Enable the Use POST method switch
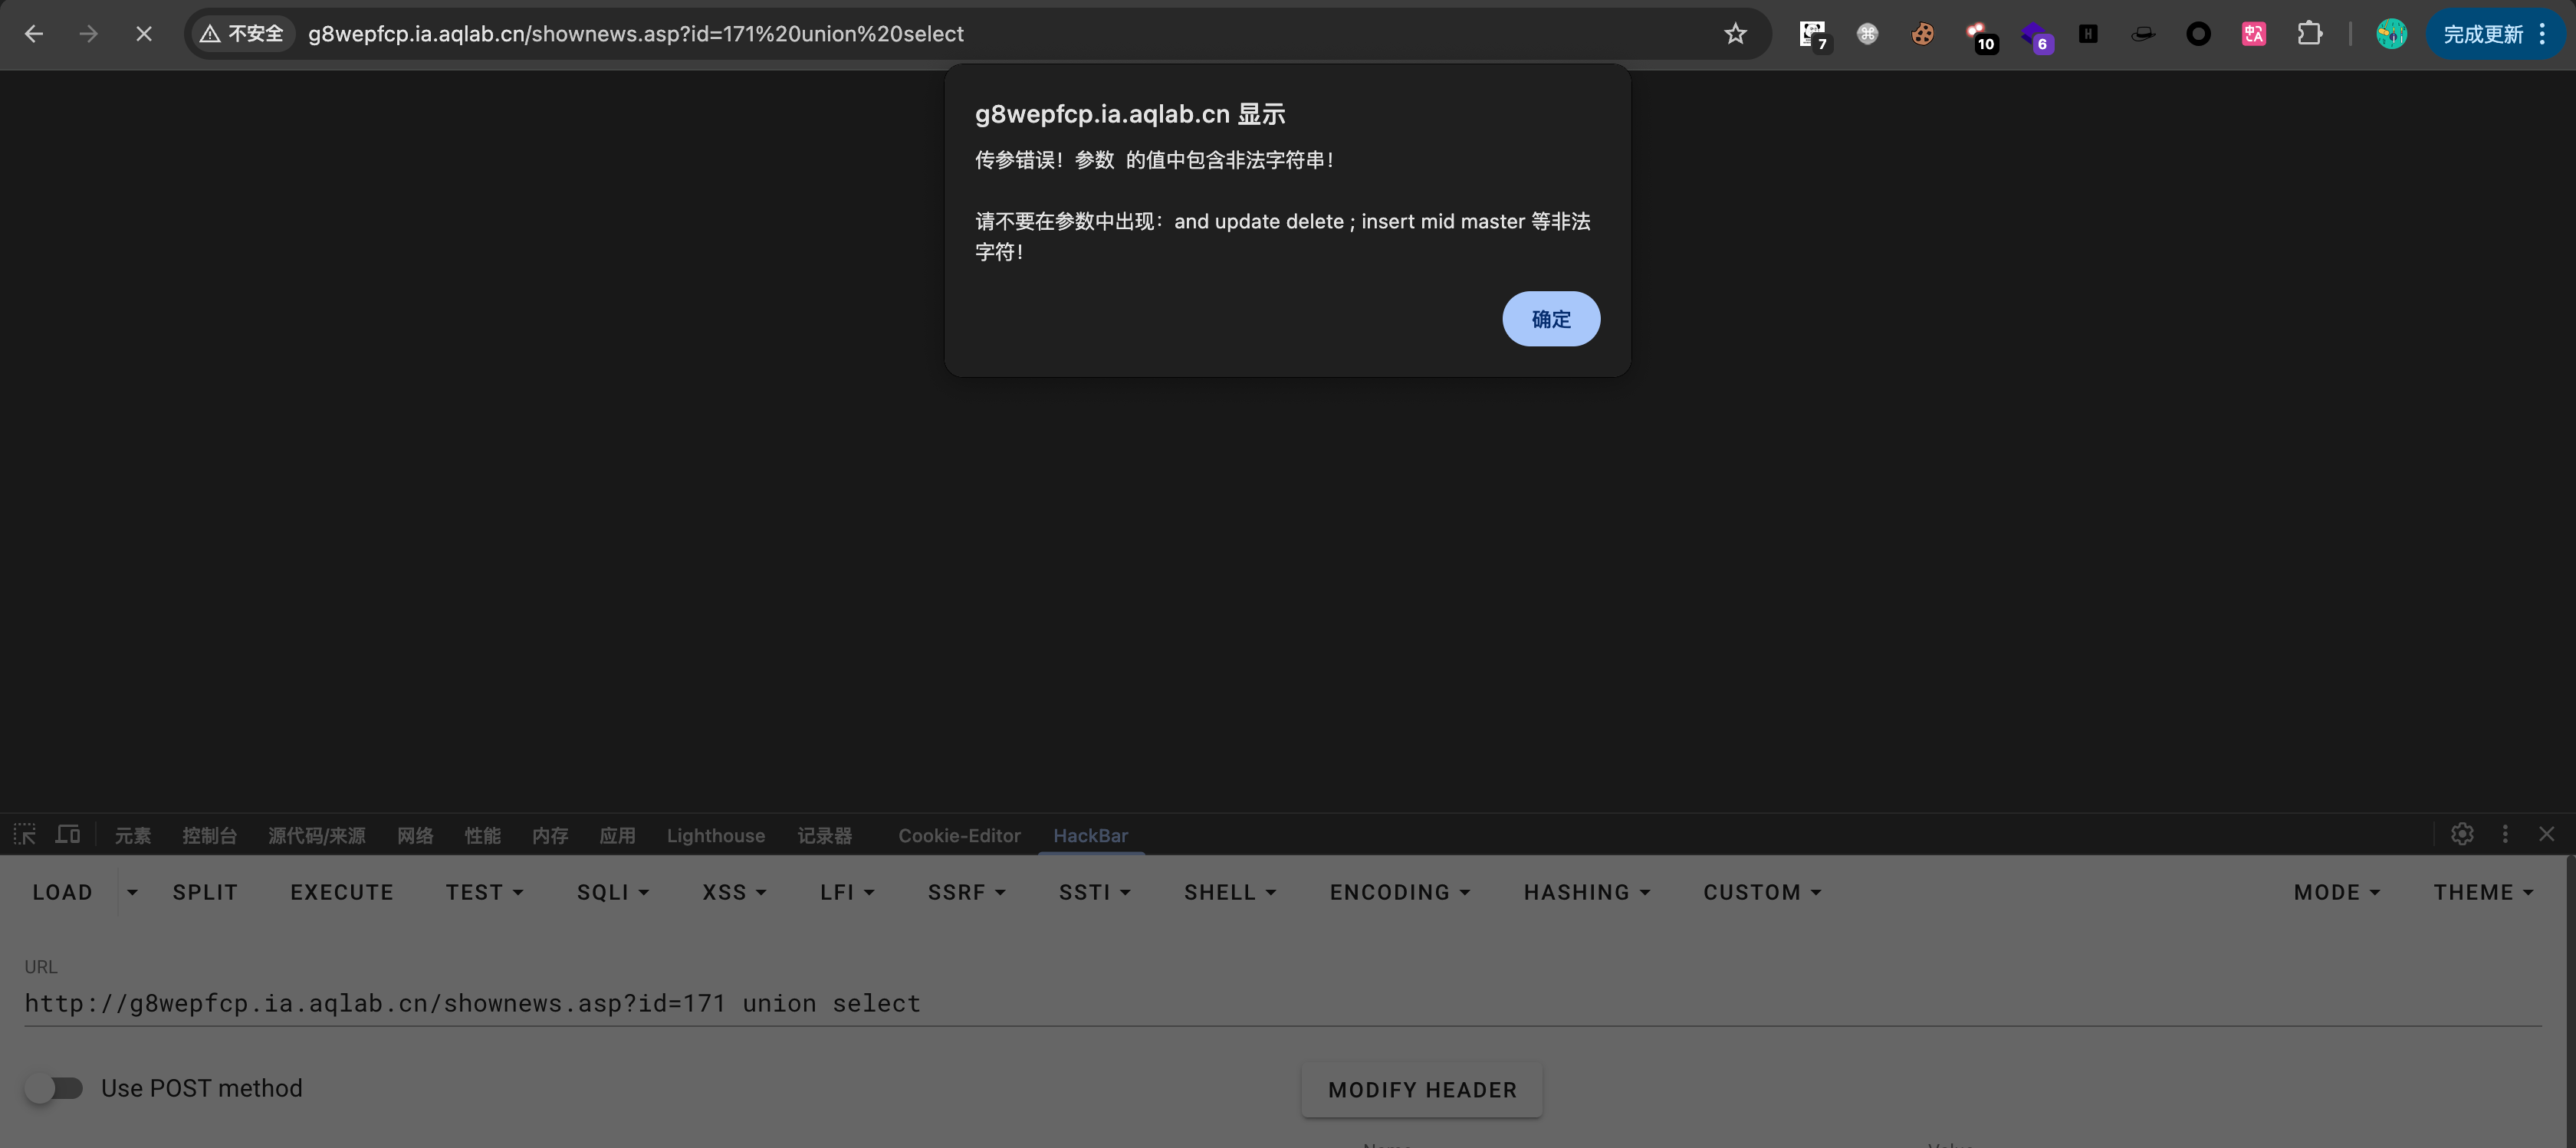The height and width of the screenshot is (1148, 2576). click(54, 1088)
